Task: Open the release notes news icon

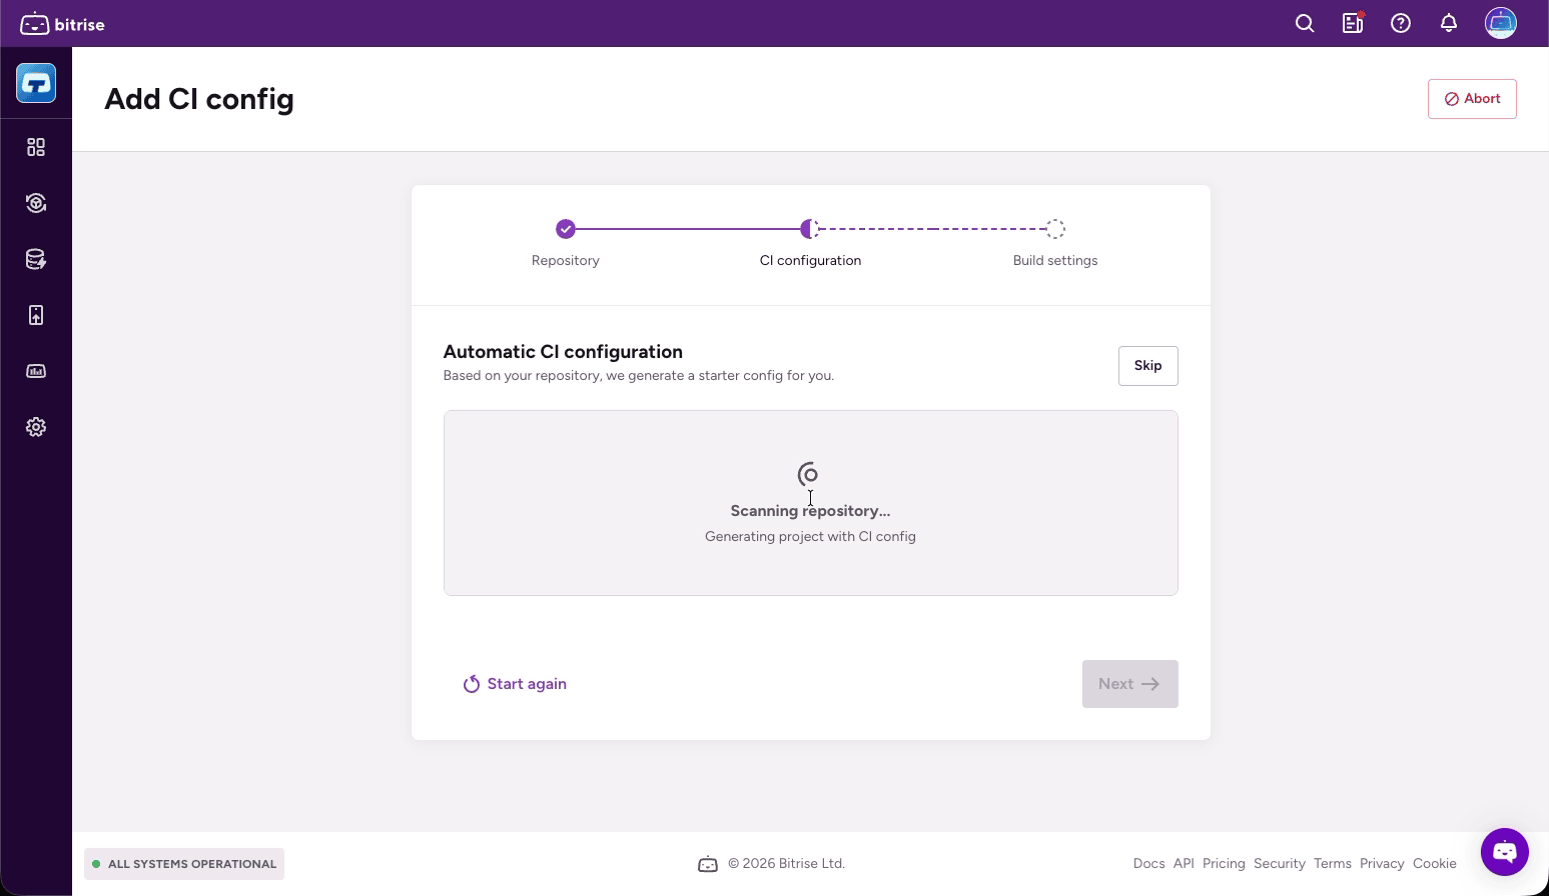Action: [x=1353, y=23]
